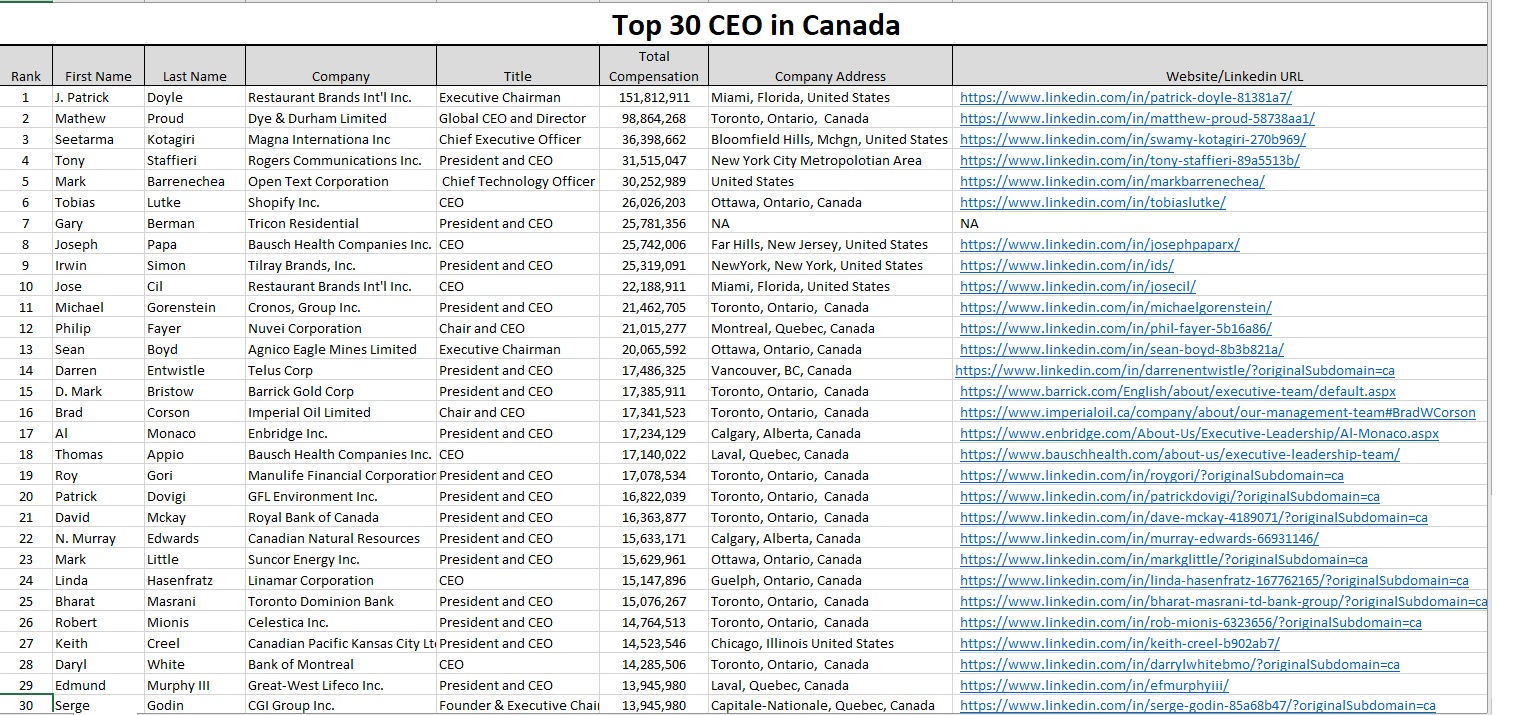Select the 'Shopify Inc.' company cell

(x=341, y=202)
